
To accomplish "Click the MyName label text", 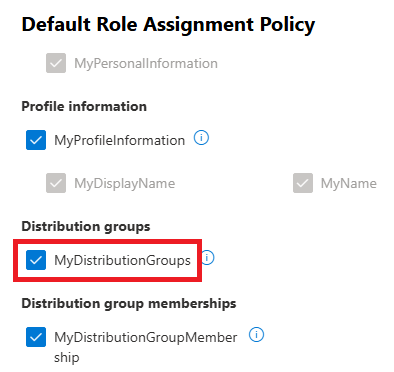I will 349,183.
